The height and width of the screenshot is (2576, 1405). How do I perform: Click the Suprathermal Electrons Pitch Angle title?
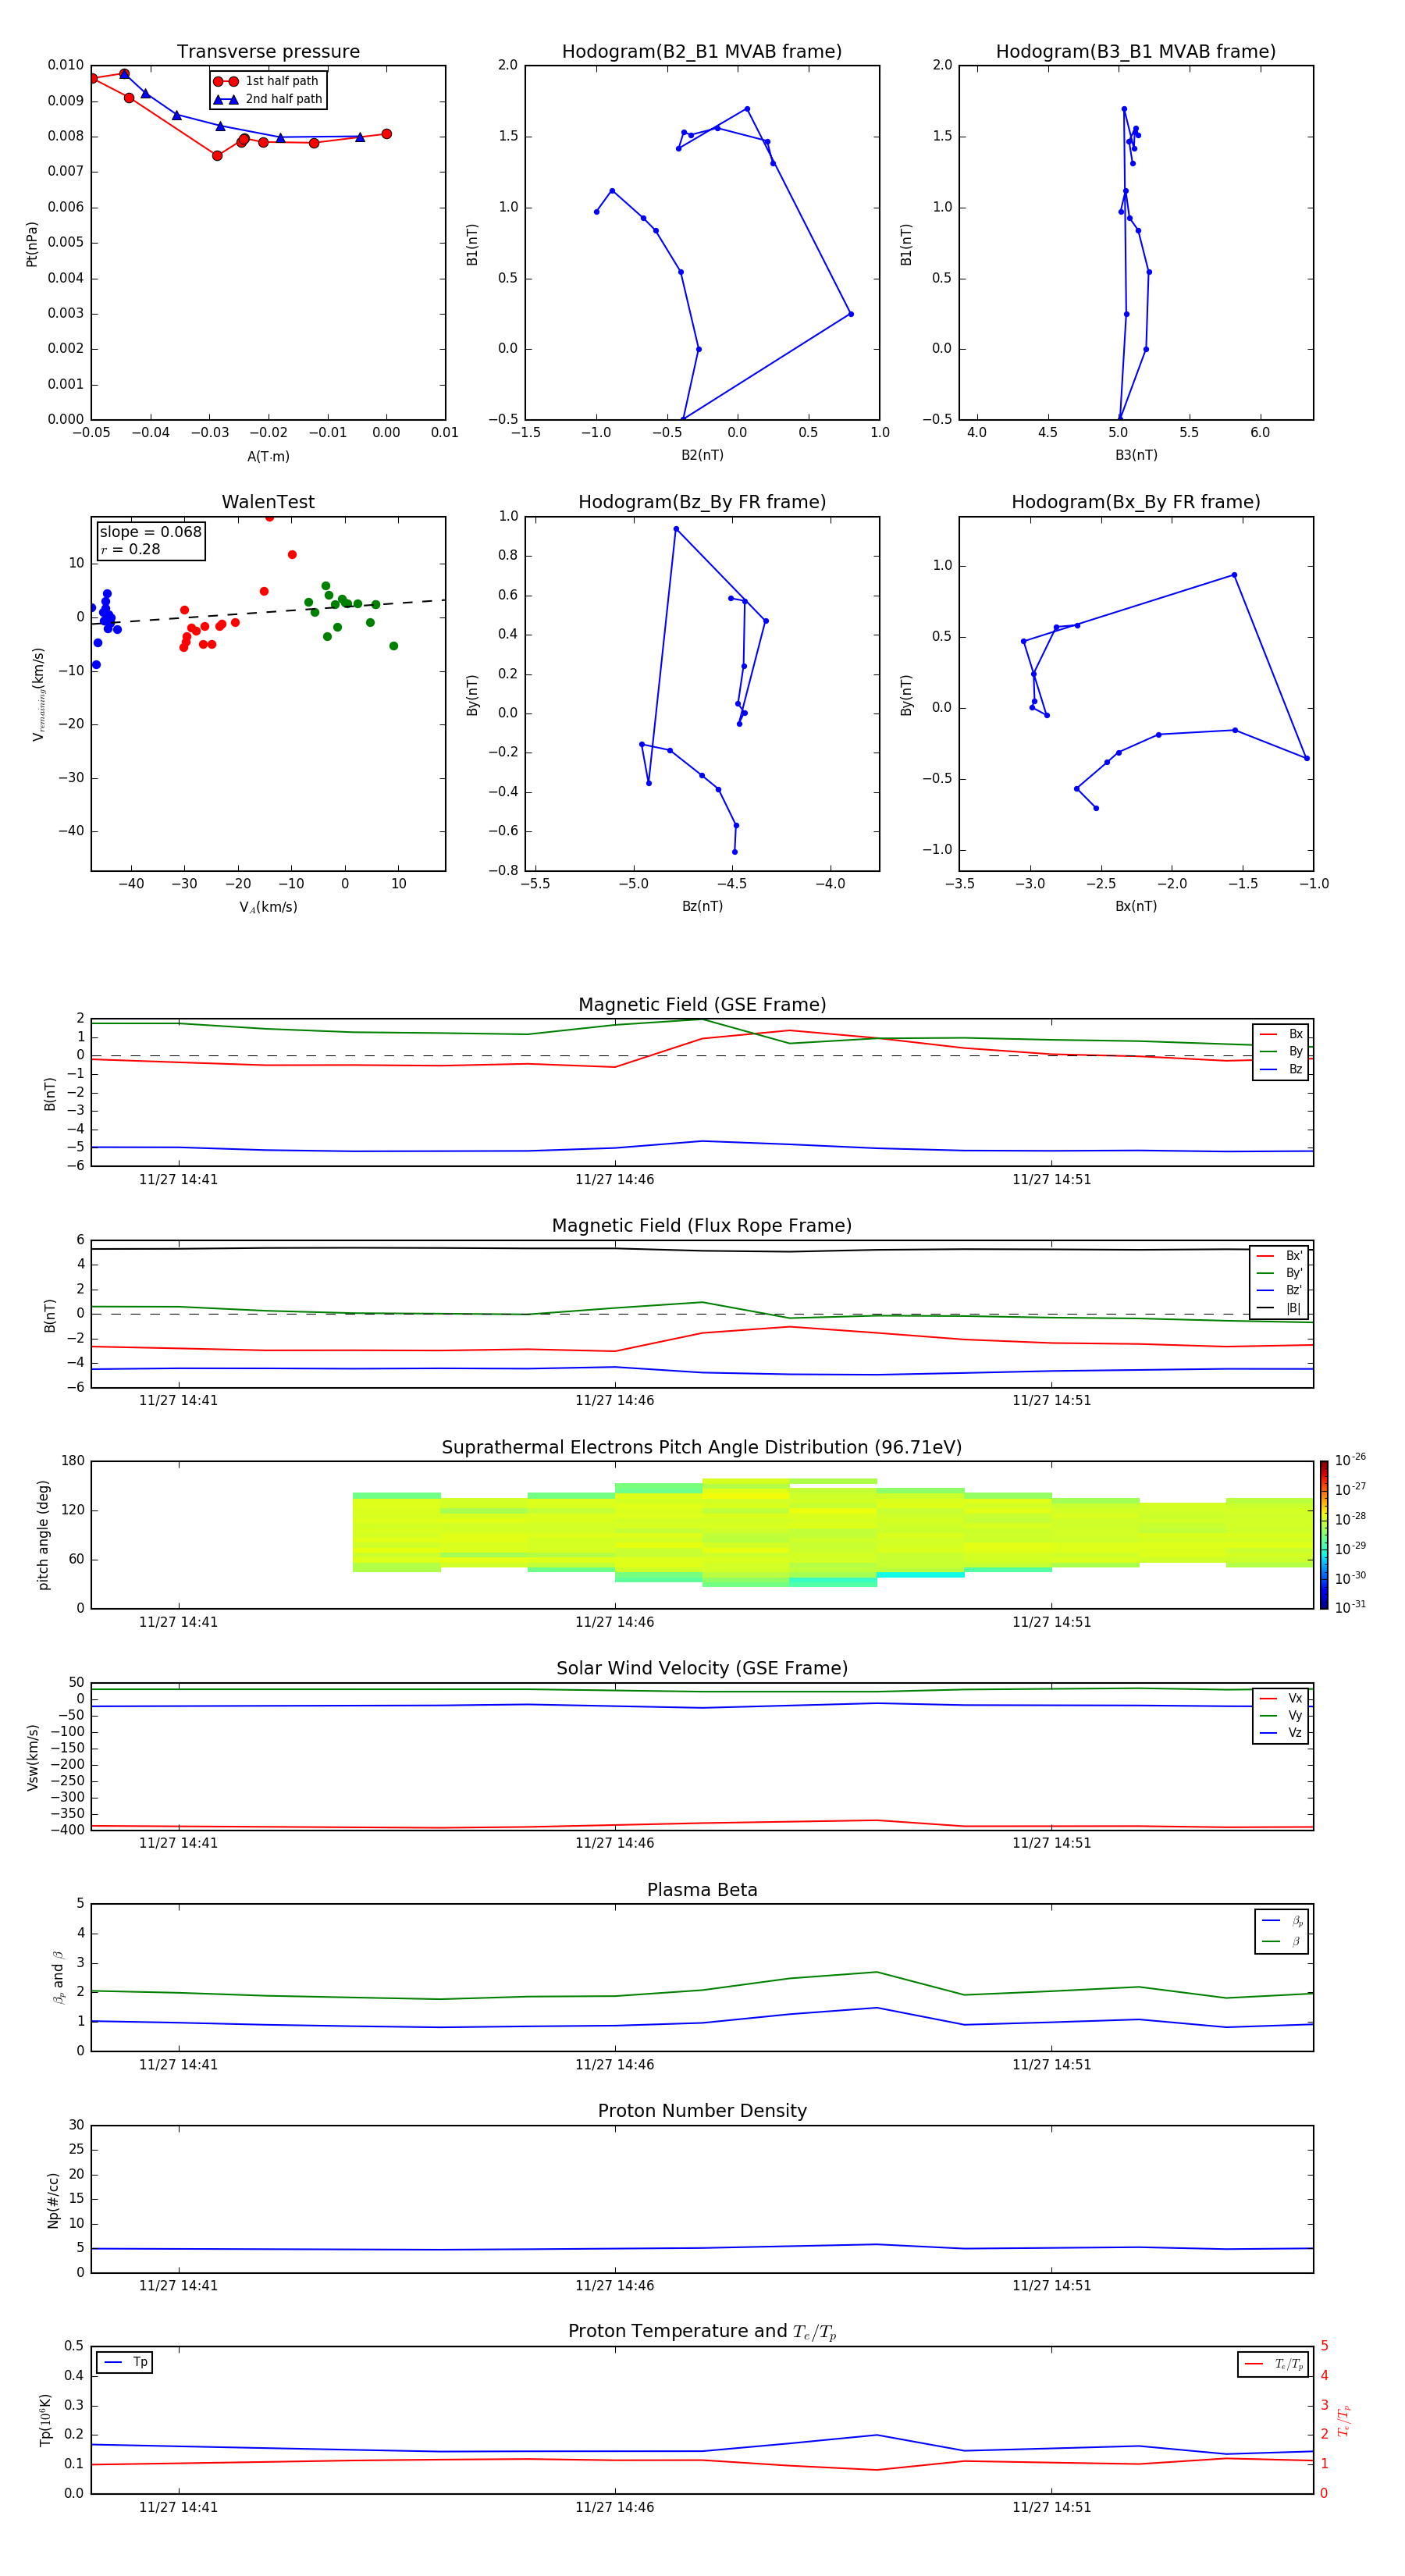tap(702, 1448)
